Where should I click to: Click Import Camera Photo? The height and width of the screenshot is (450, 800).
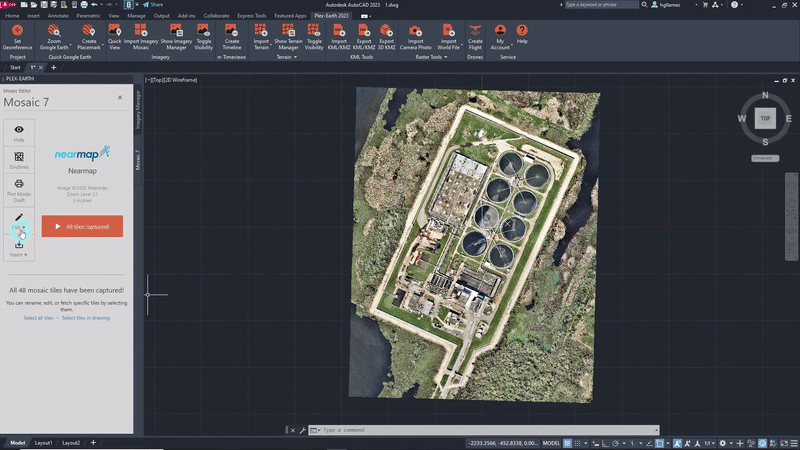coord(415,37)
